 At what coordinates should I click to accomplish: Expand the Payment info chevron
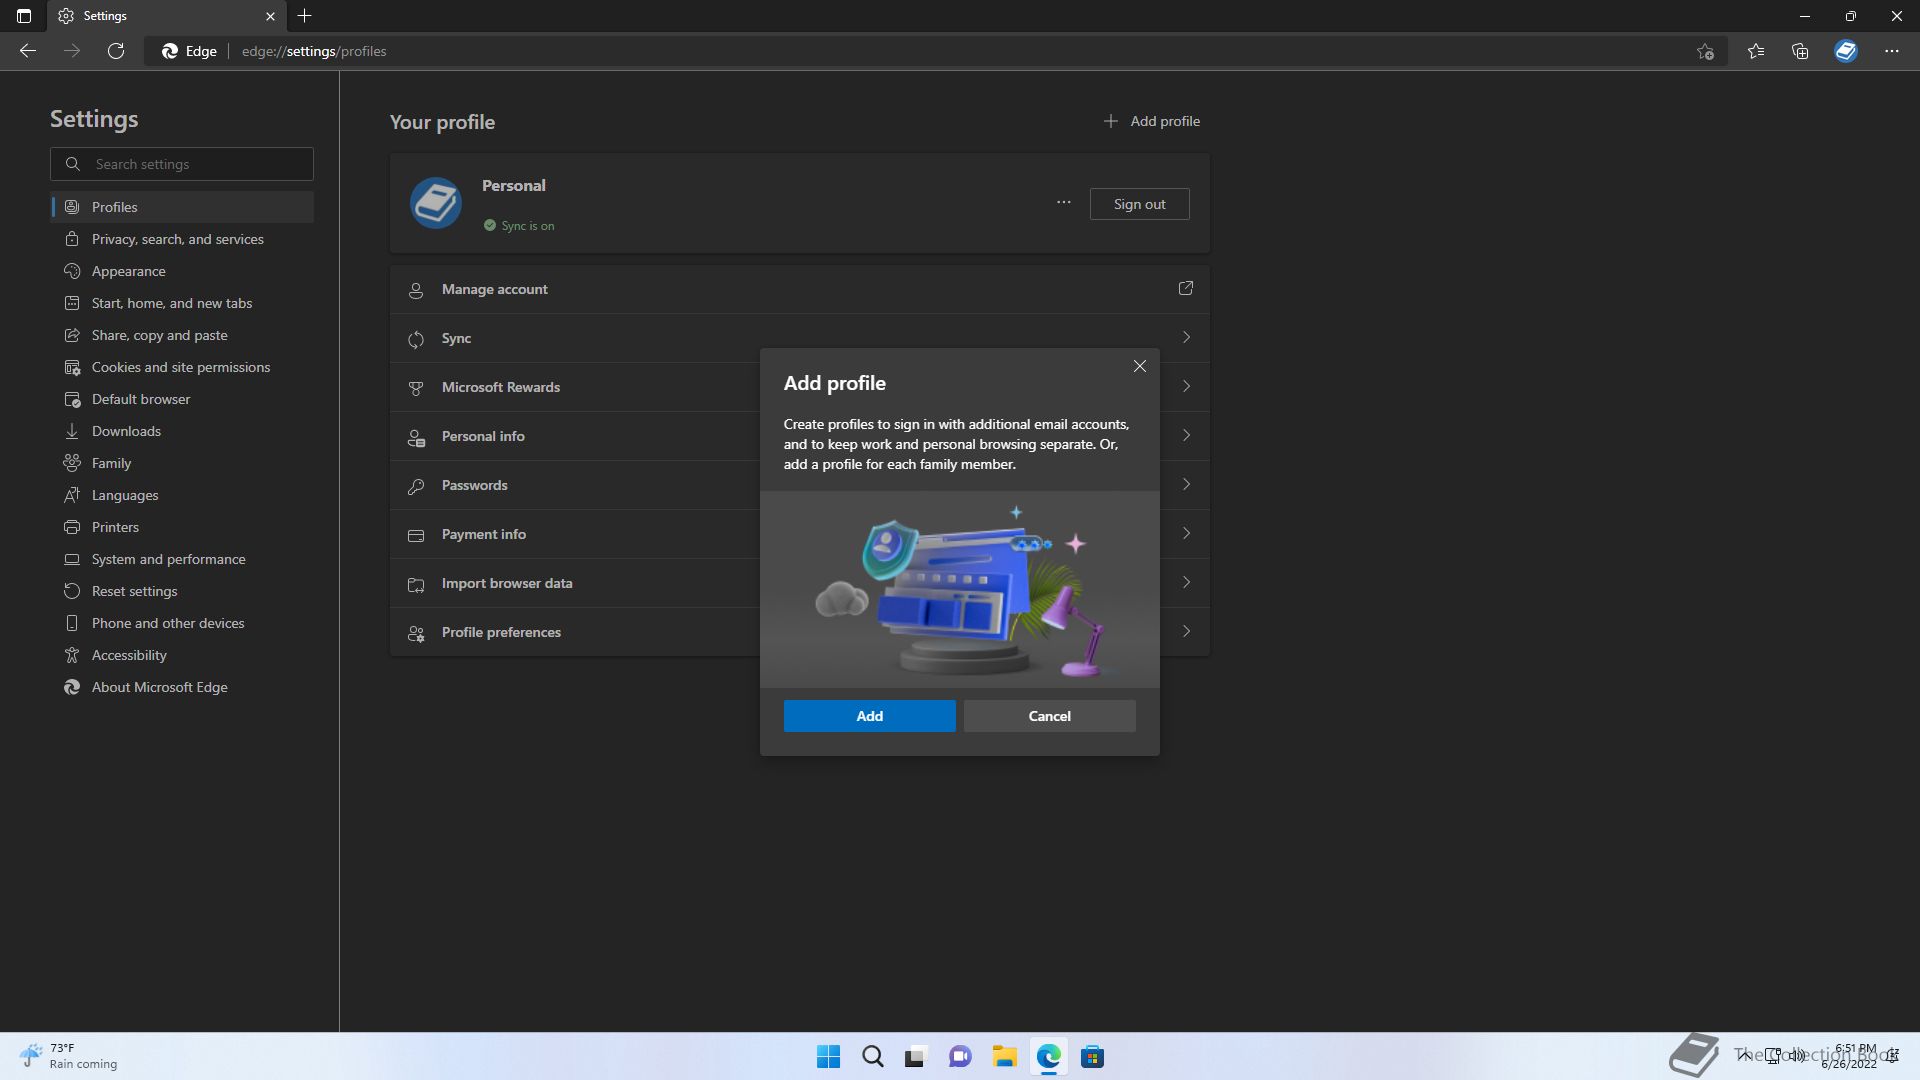[x=1186, y=534]
